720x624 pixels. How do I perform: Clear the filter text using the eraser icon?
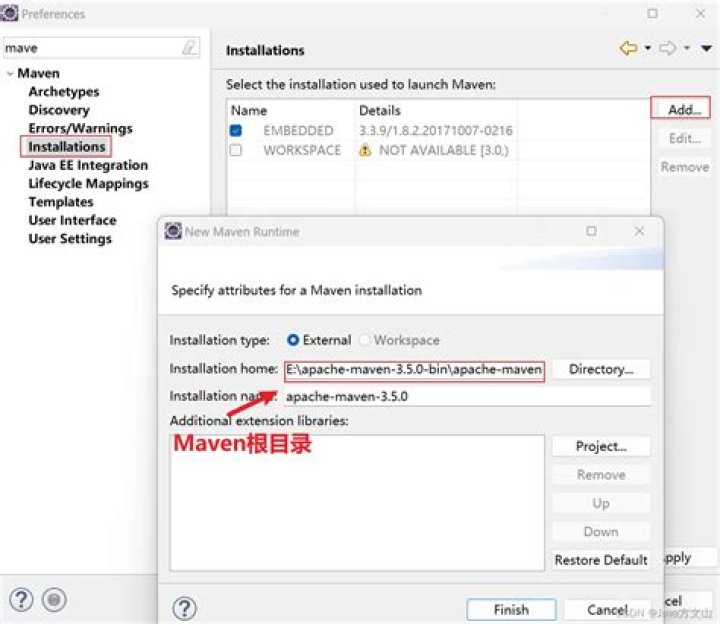[189, 48]
